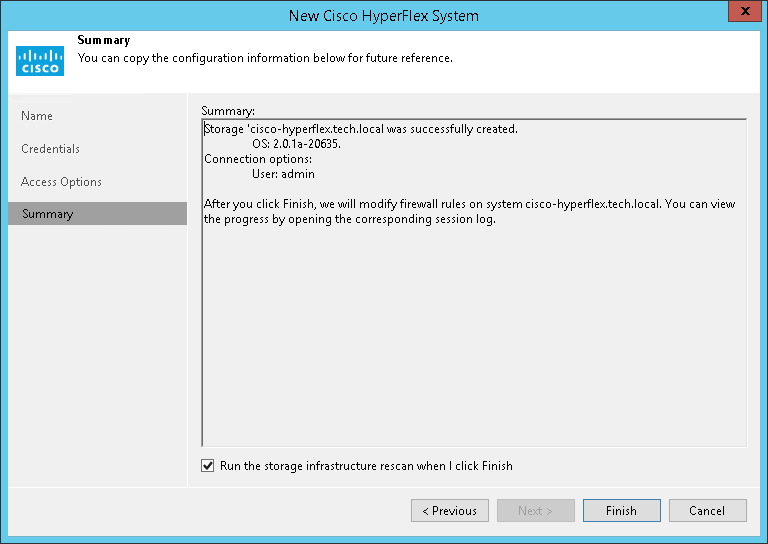Click the Previous button

[449, 511]
